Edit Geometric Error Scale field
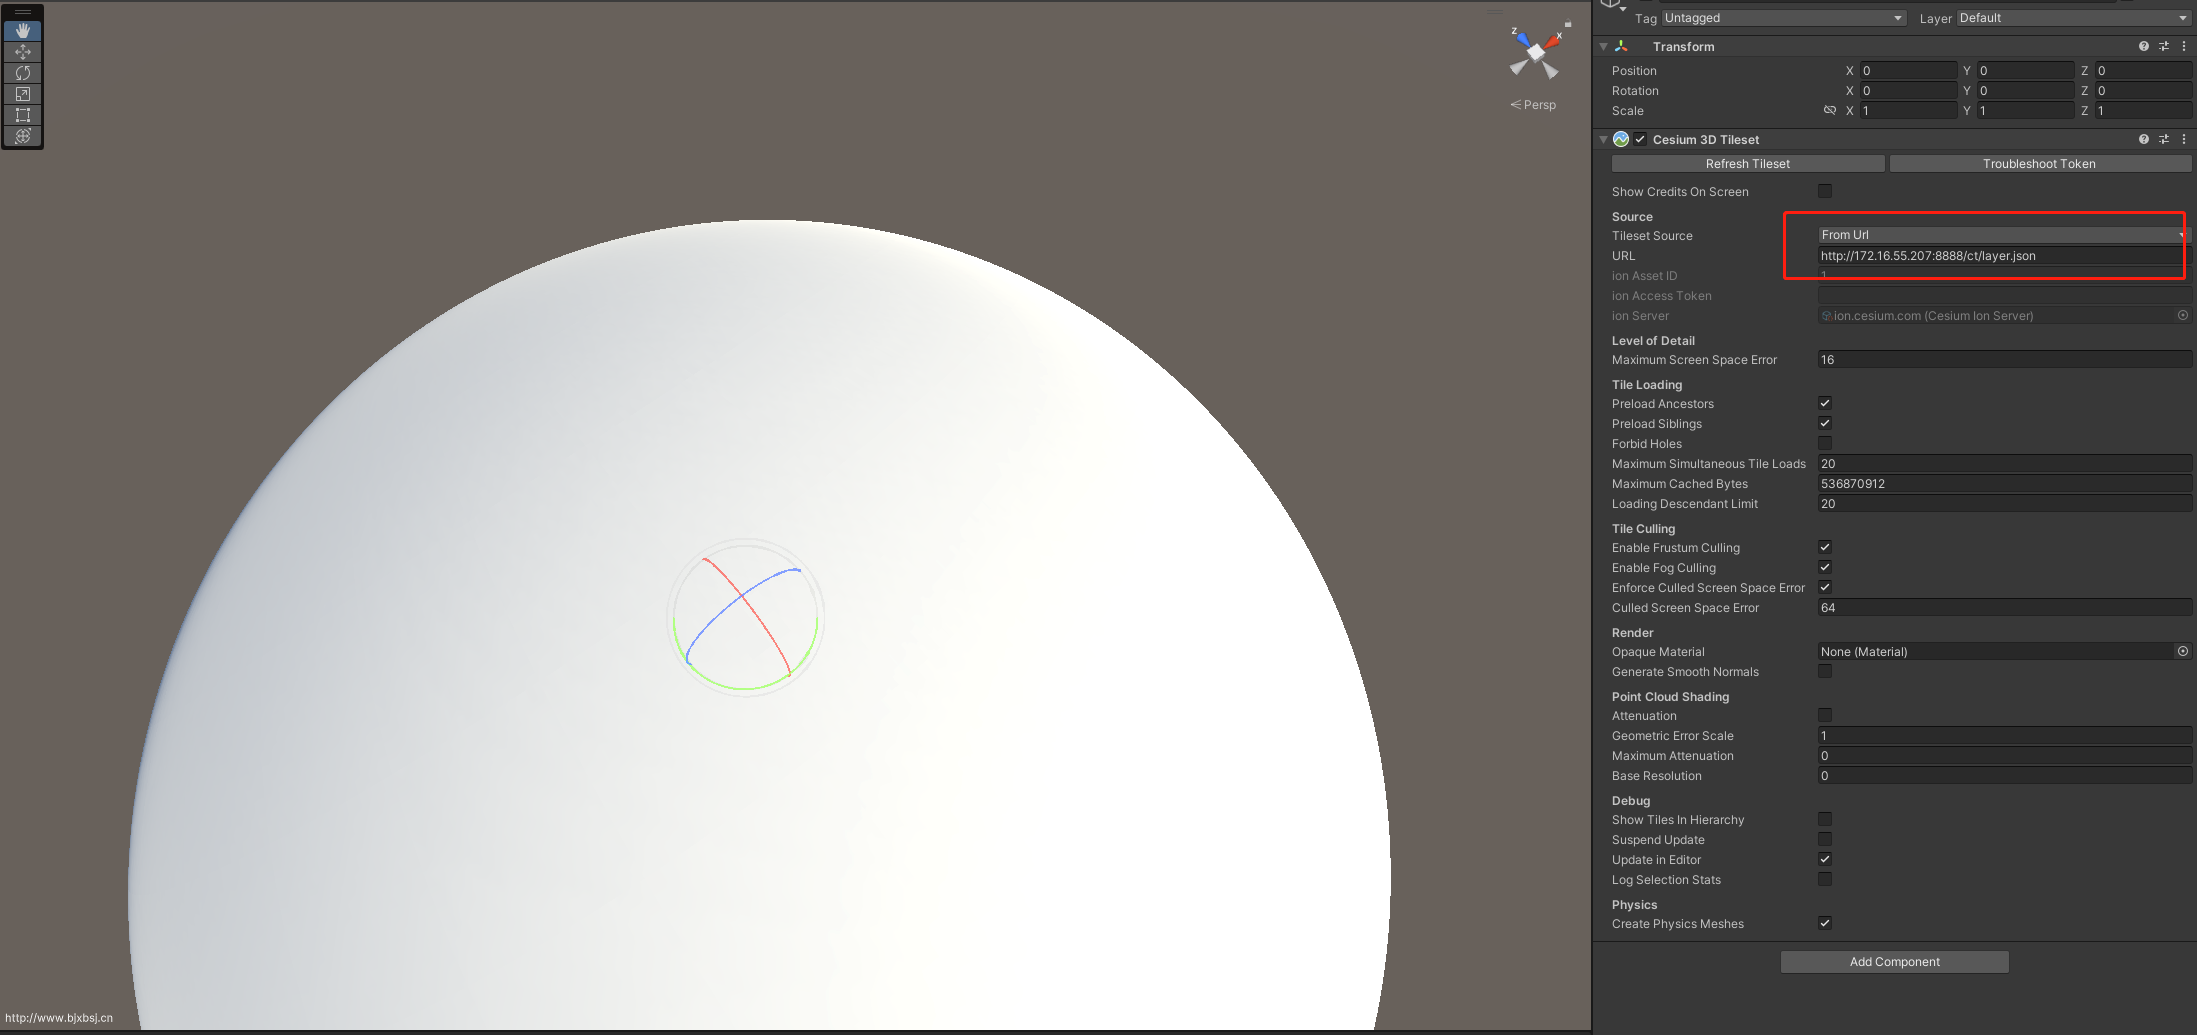The image size is (2197, 1035). (2004, 736)
